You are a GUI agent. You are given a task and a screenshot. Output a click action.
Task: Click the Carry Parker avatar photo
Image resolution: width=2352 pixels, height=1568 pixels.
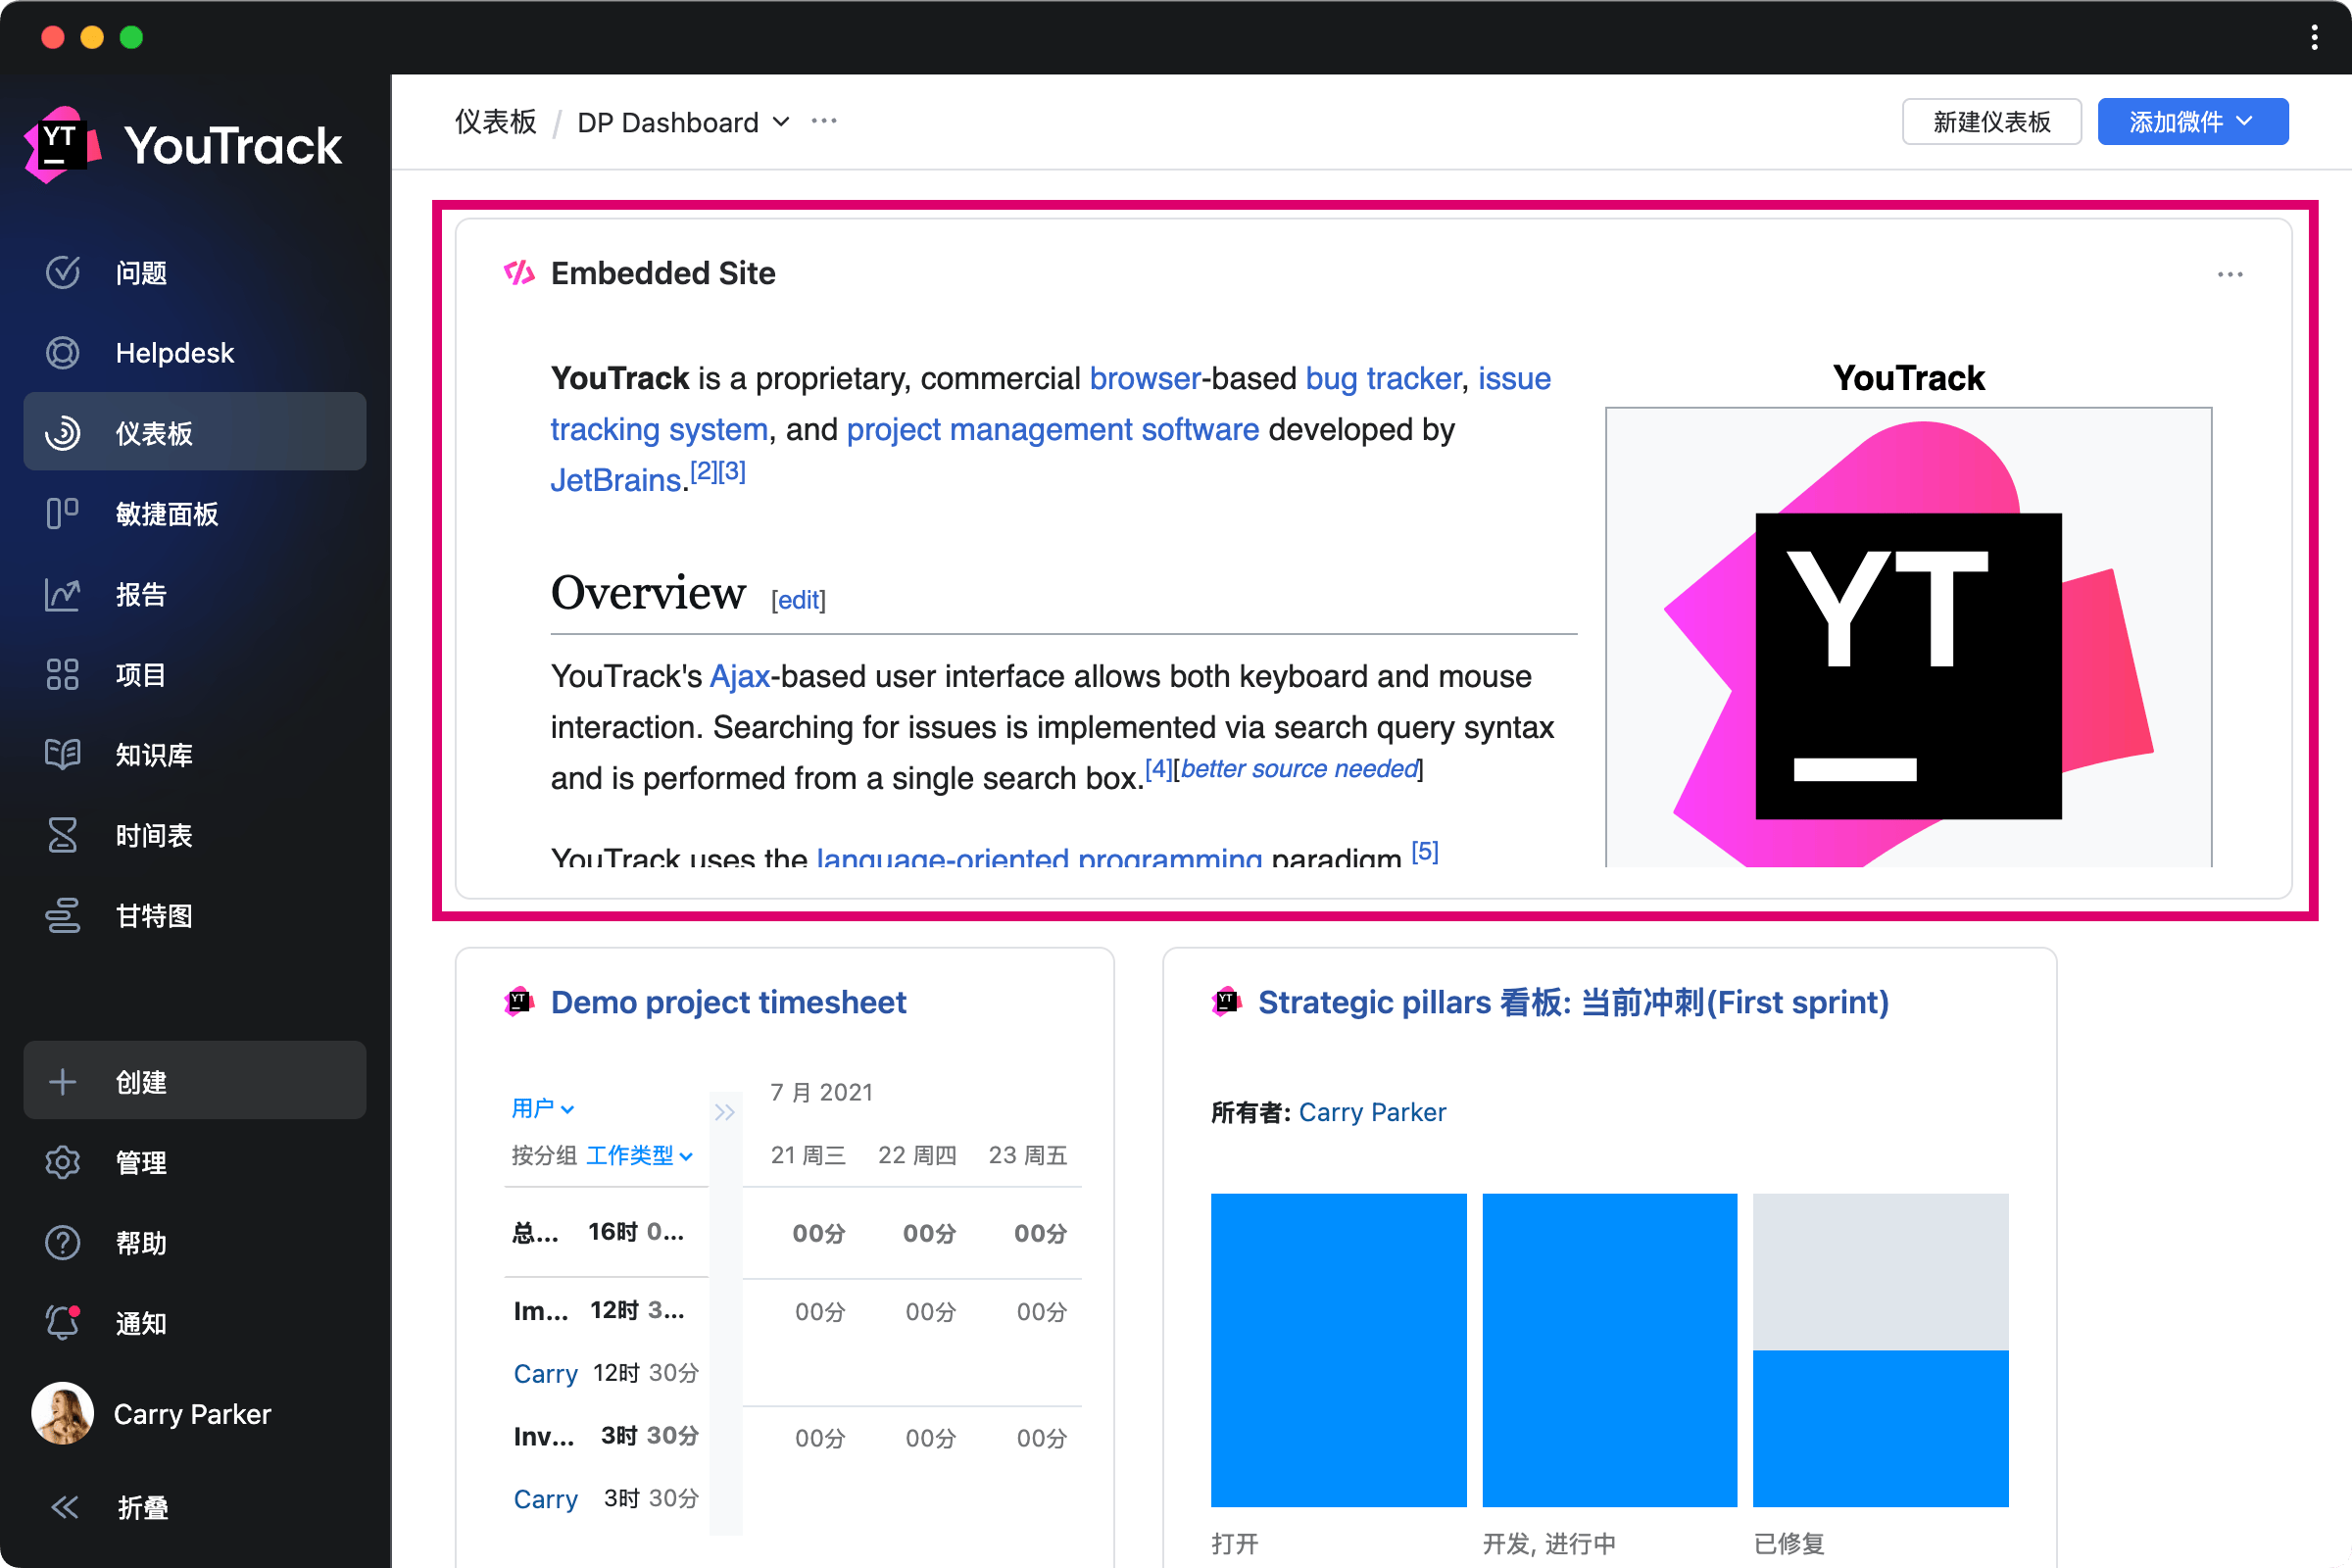[x=62, y=1413]
